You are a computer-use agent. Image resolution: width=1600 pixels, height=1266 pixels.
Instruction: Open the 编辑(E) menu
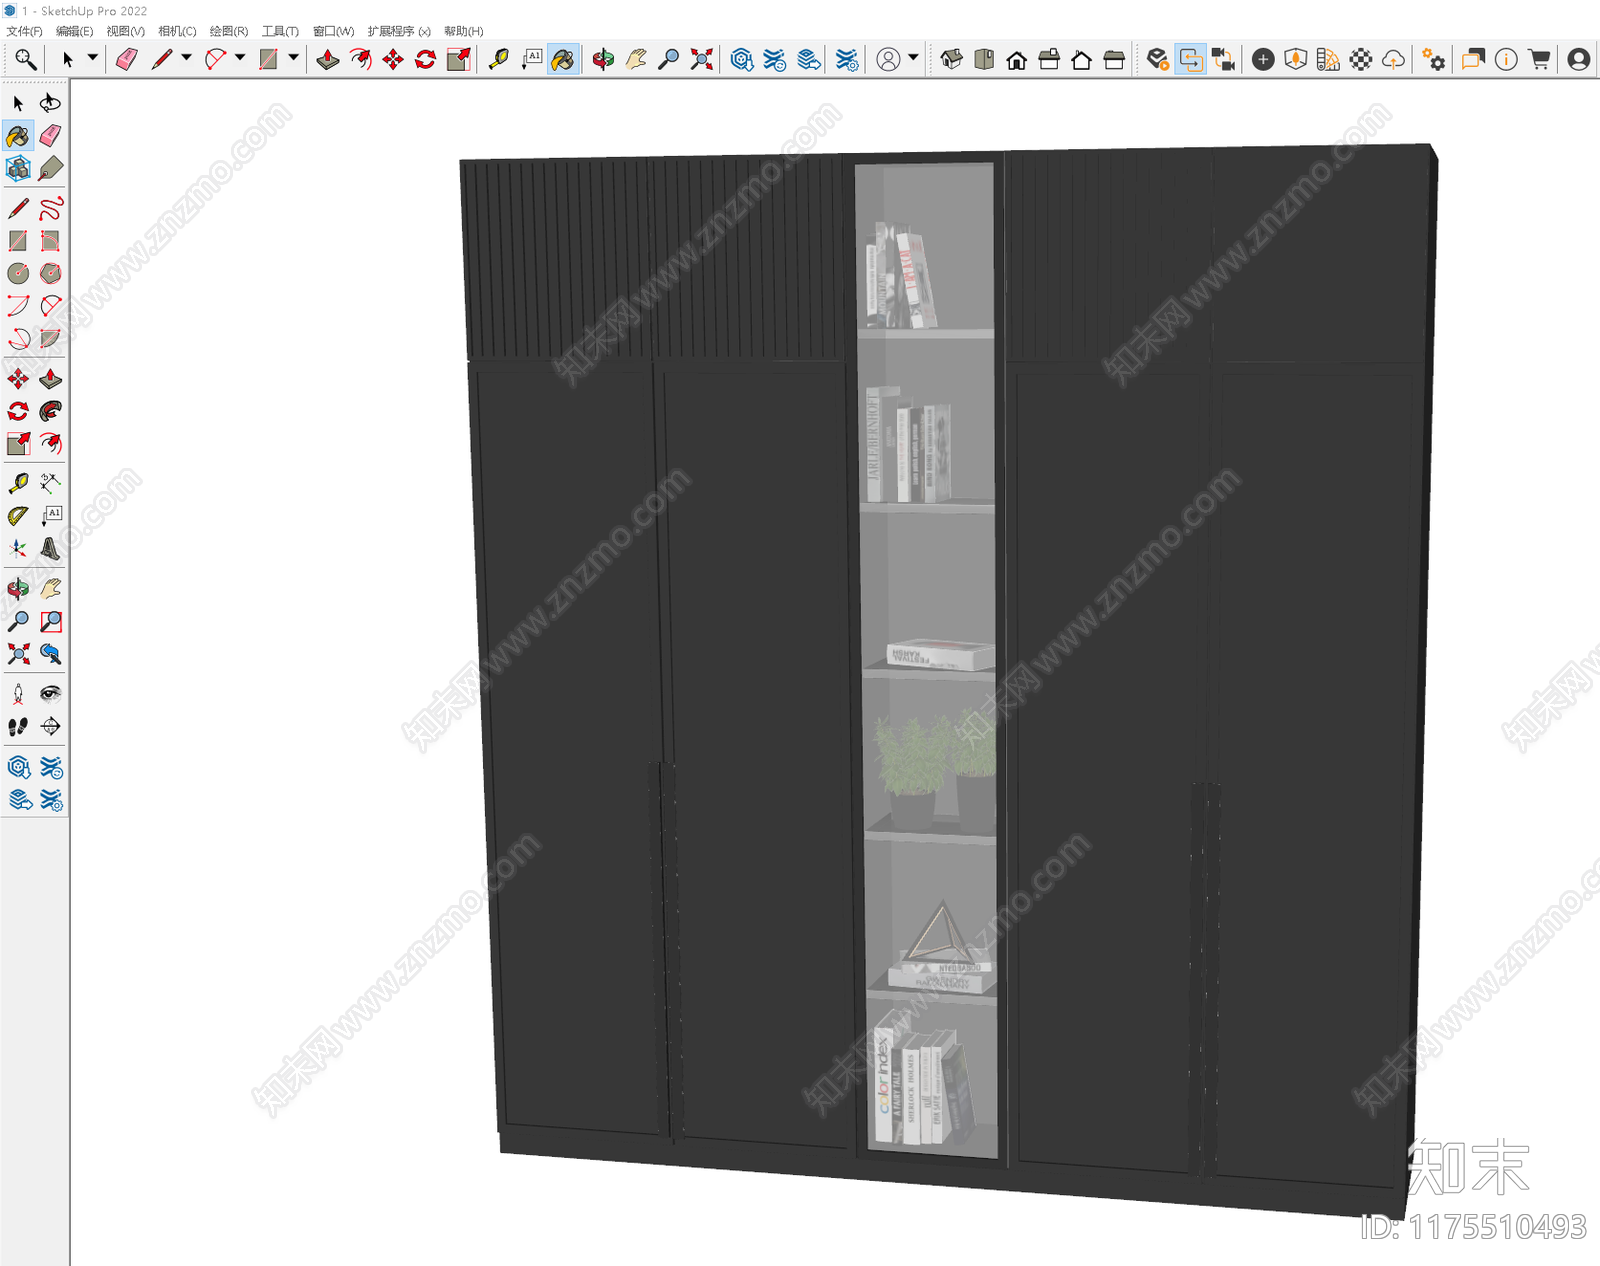click(x=74, y=31)
